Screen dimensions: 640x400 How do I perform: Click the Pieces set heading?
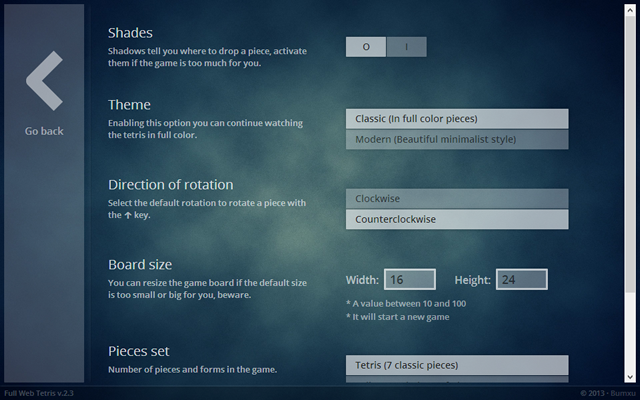coord(138,351)
